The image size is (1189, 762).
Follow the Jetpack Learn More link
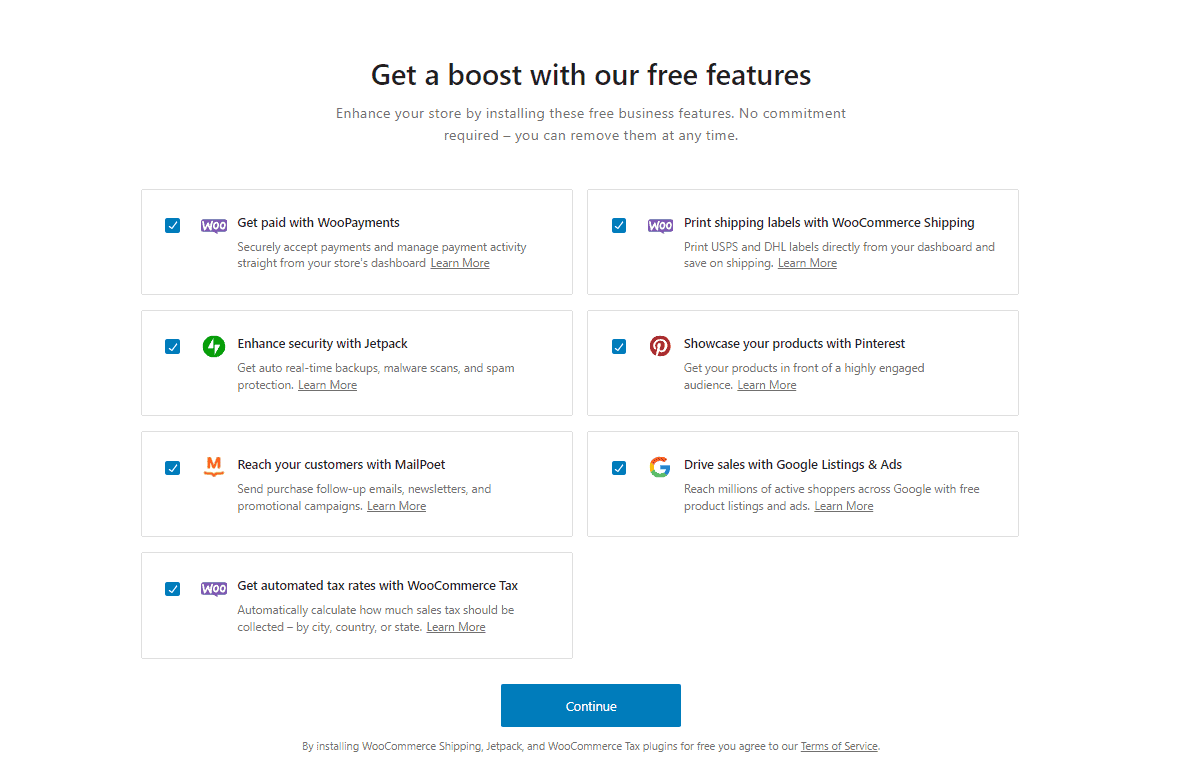(327, 385)
